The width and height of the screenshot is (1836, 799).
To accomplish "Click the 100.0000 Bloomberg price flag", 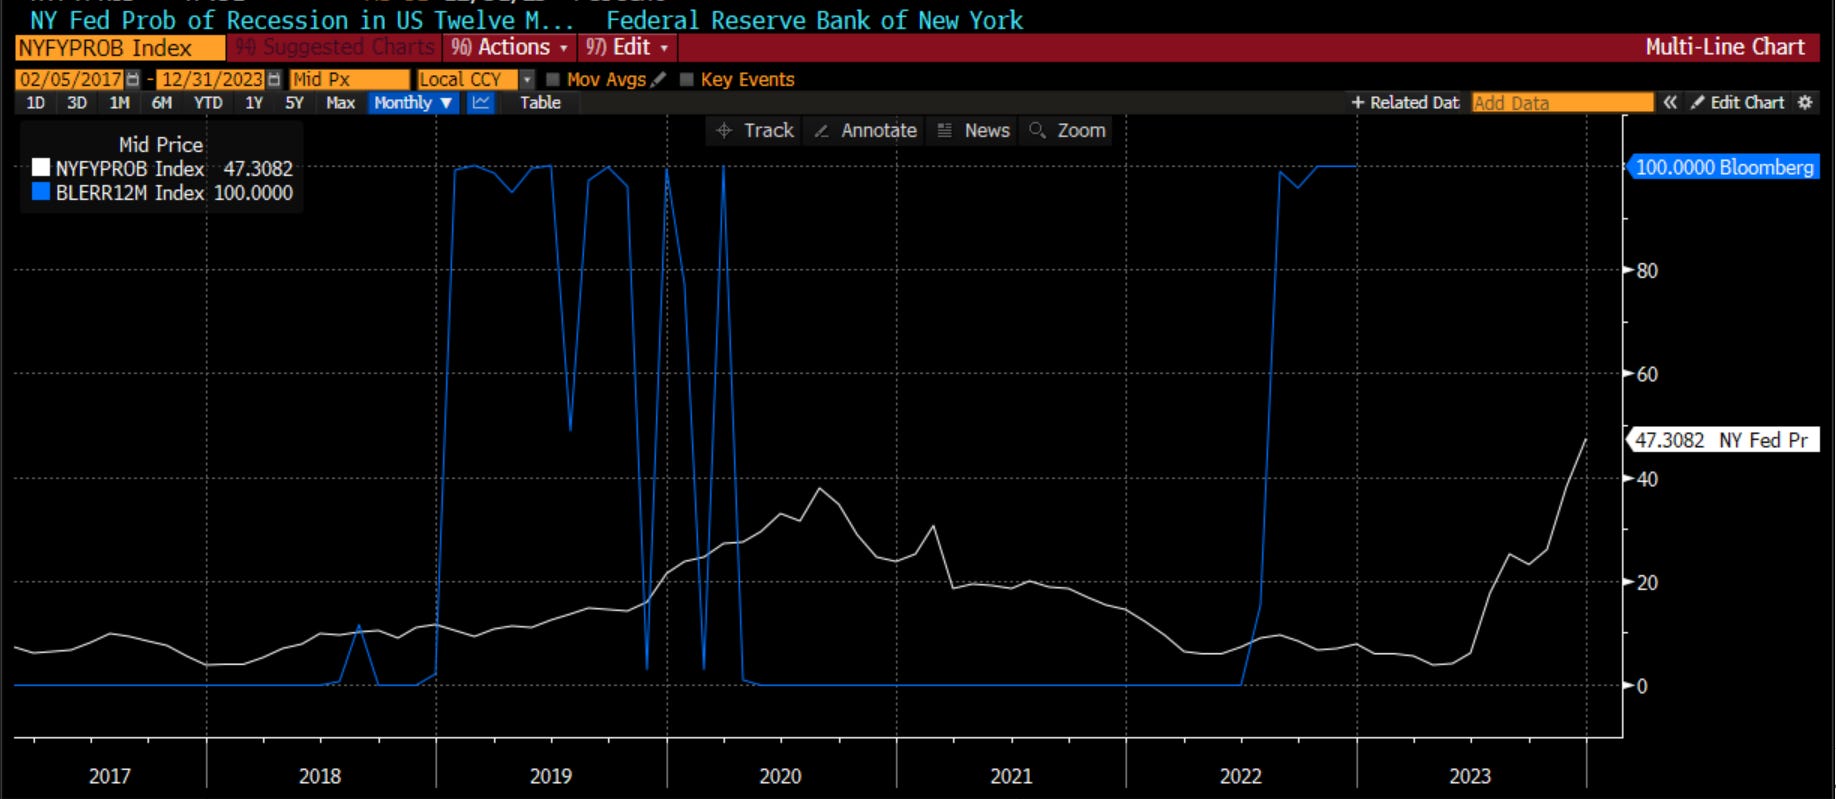I will 1722,167.
